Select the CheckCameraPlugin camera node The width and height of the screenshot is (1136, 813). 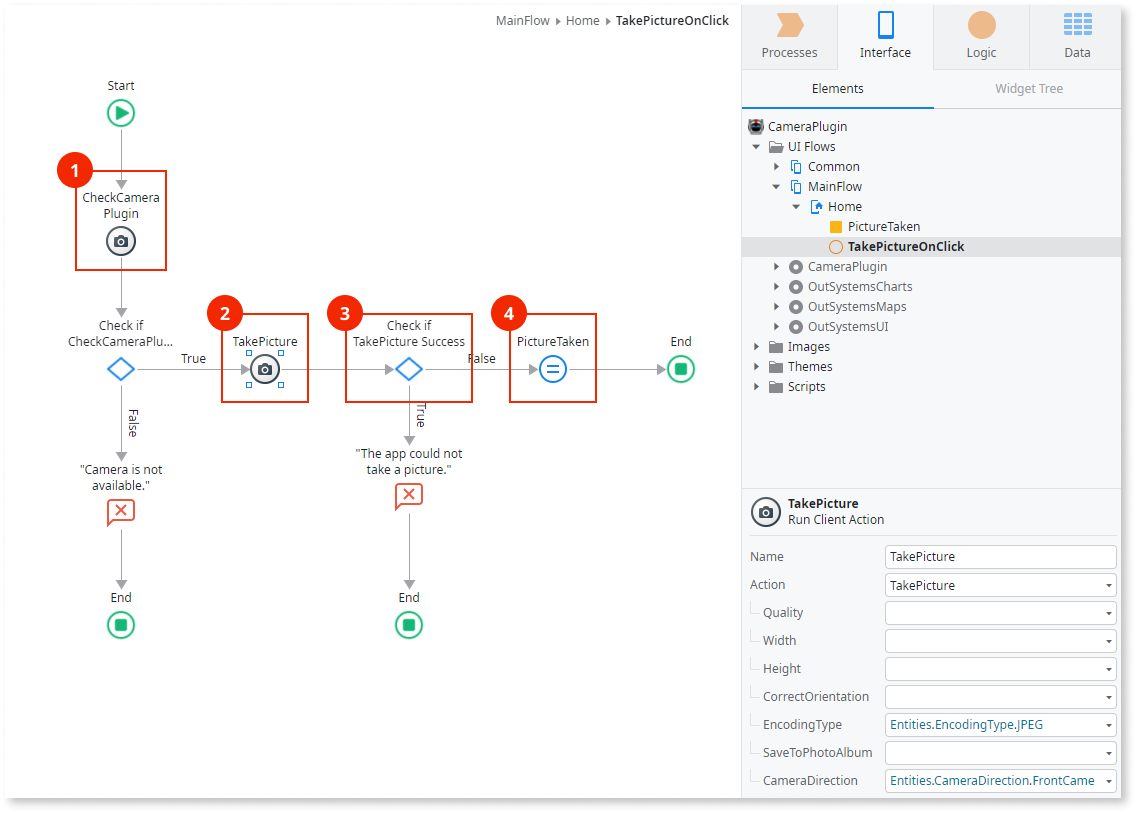pyautogui.click(x=120, y=241)
